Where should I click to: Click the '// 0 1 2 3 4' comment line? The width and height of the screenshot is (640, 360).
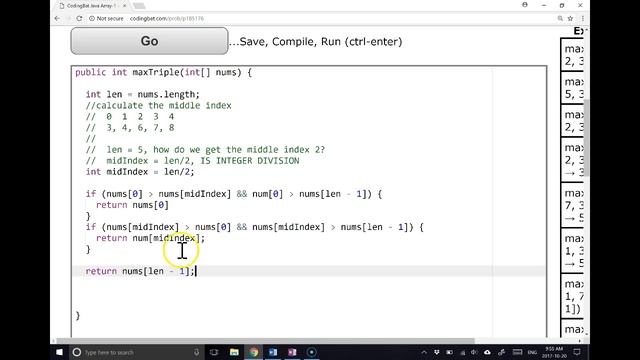coord(130,116)
